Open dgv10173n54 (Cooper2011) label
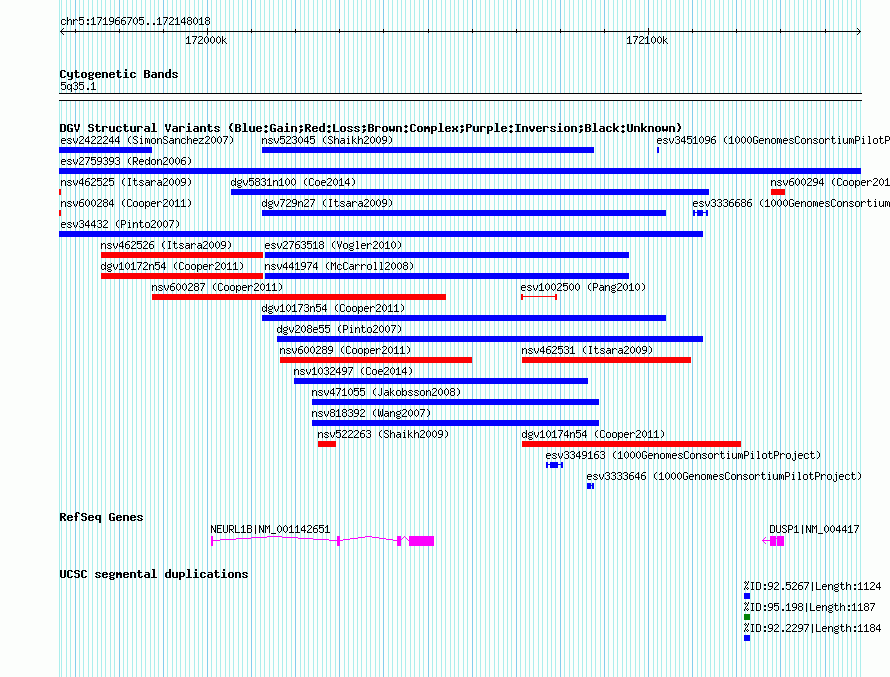This screenshot has width=890, height=677. 333,308
